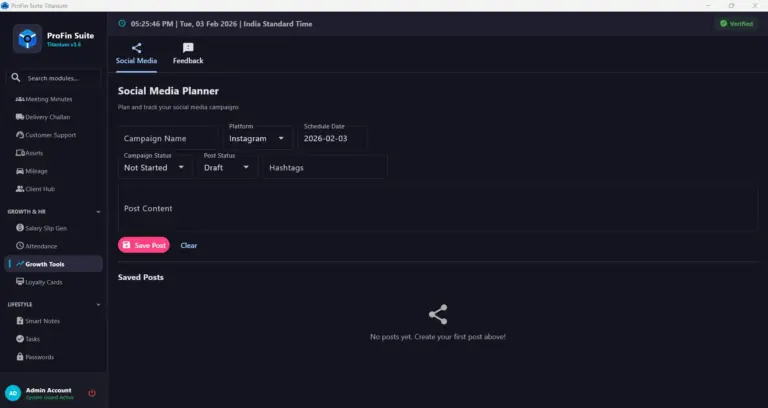Viewport: 768px width, 408px height.
Task: Open Smart Notes module
Action: 42,321
